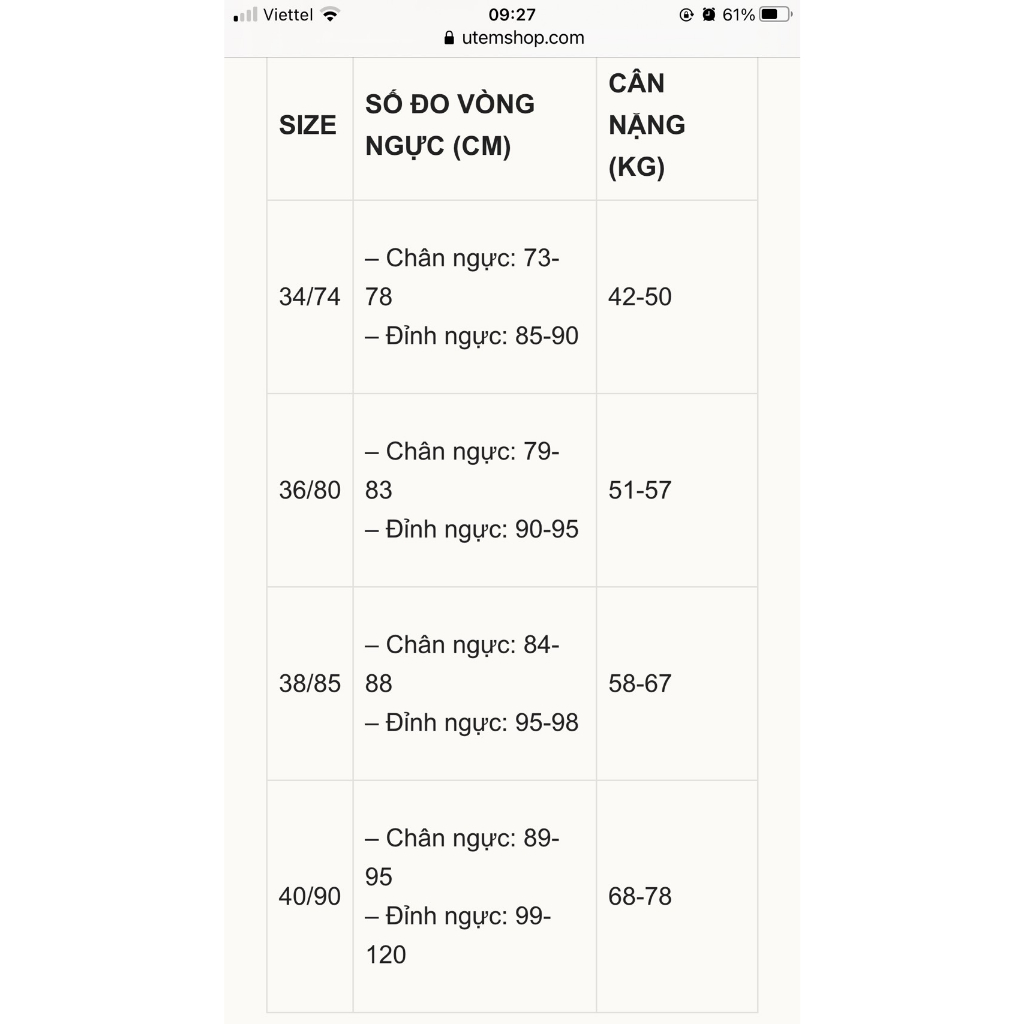
Task: Tap the 34/74 size cell
Action: 310,296
